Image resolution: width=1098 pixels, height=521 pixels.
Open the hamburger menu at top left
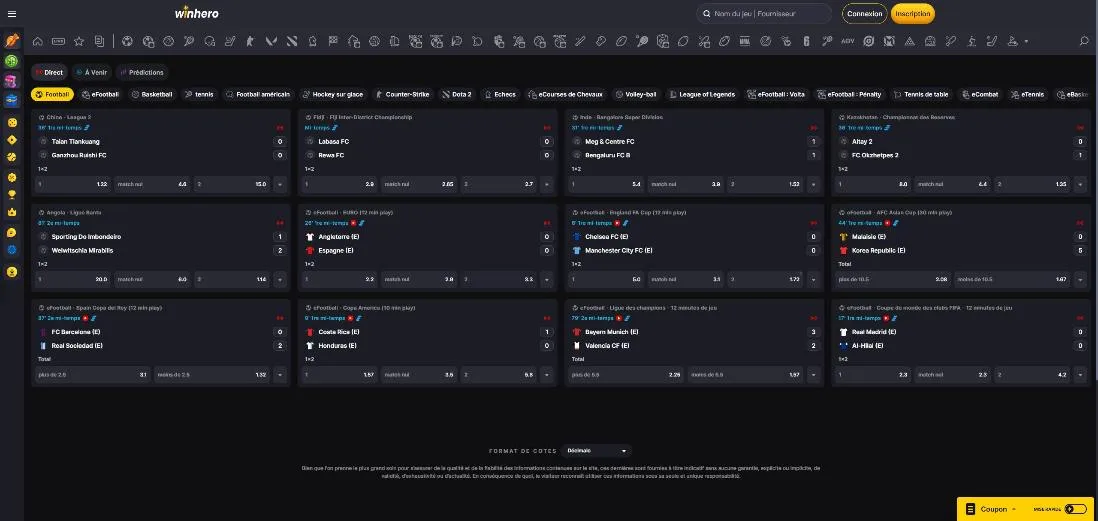tap(12, 13)
